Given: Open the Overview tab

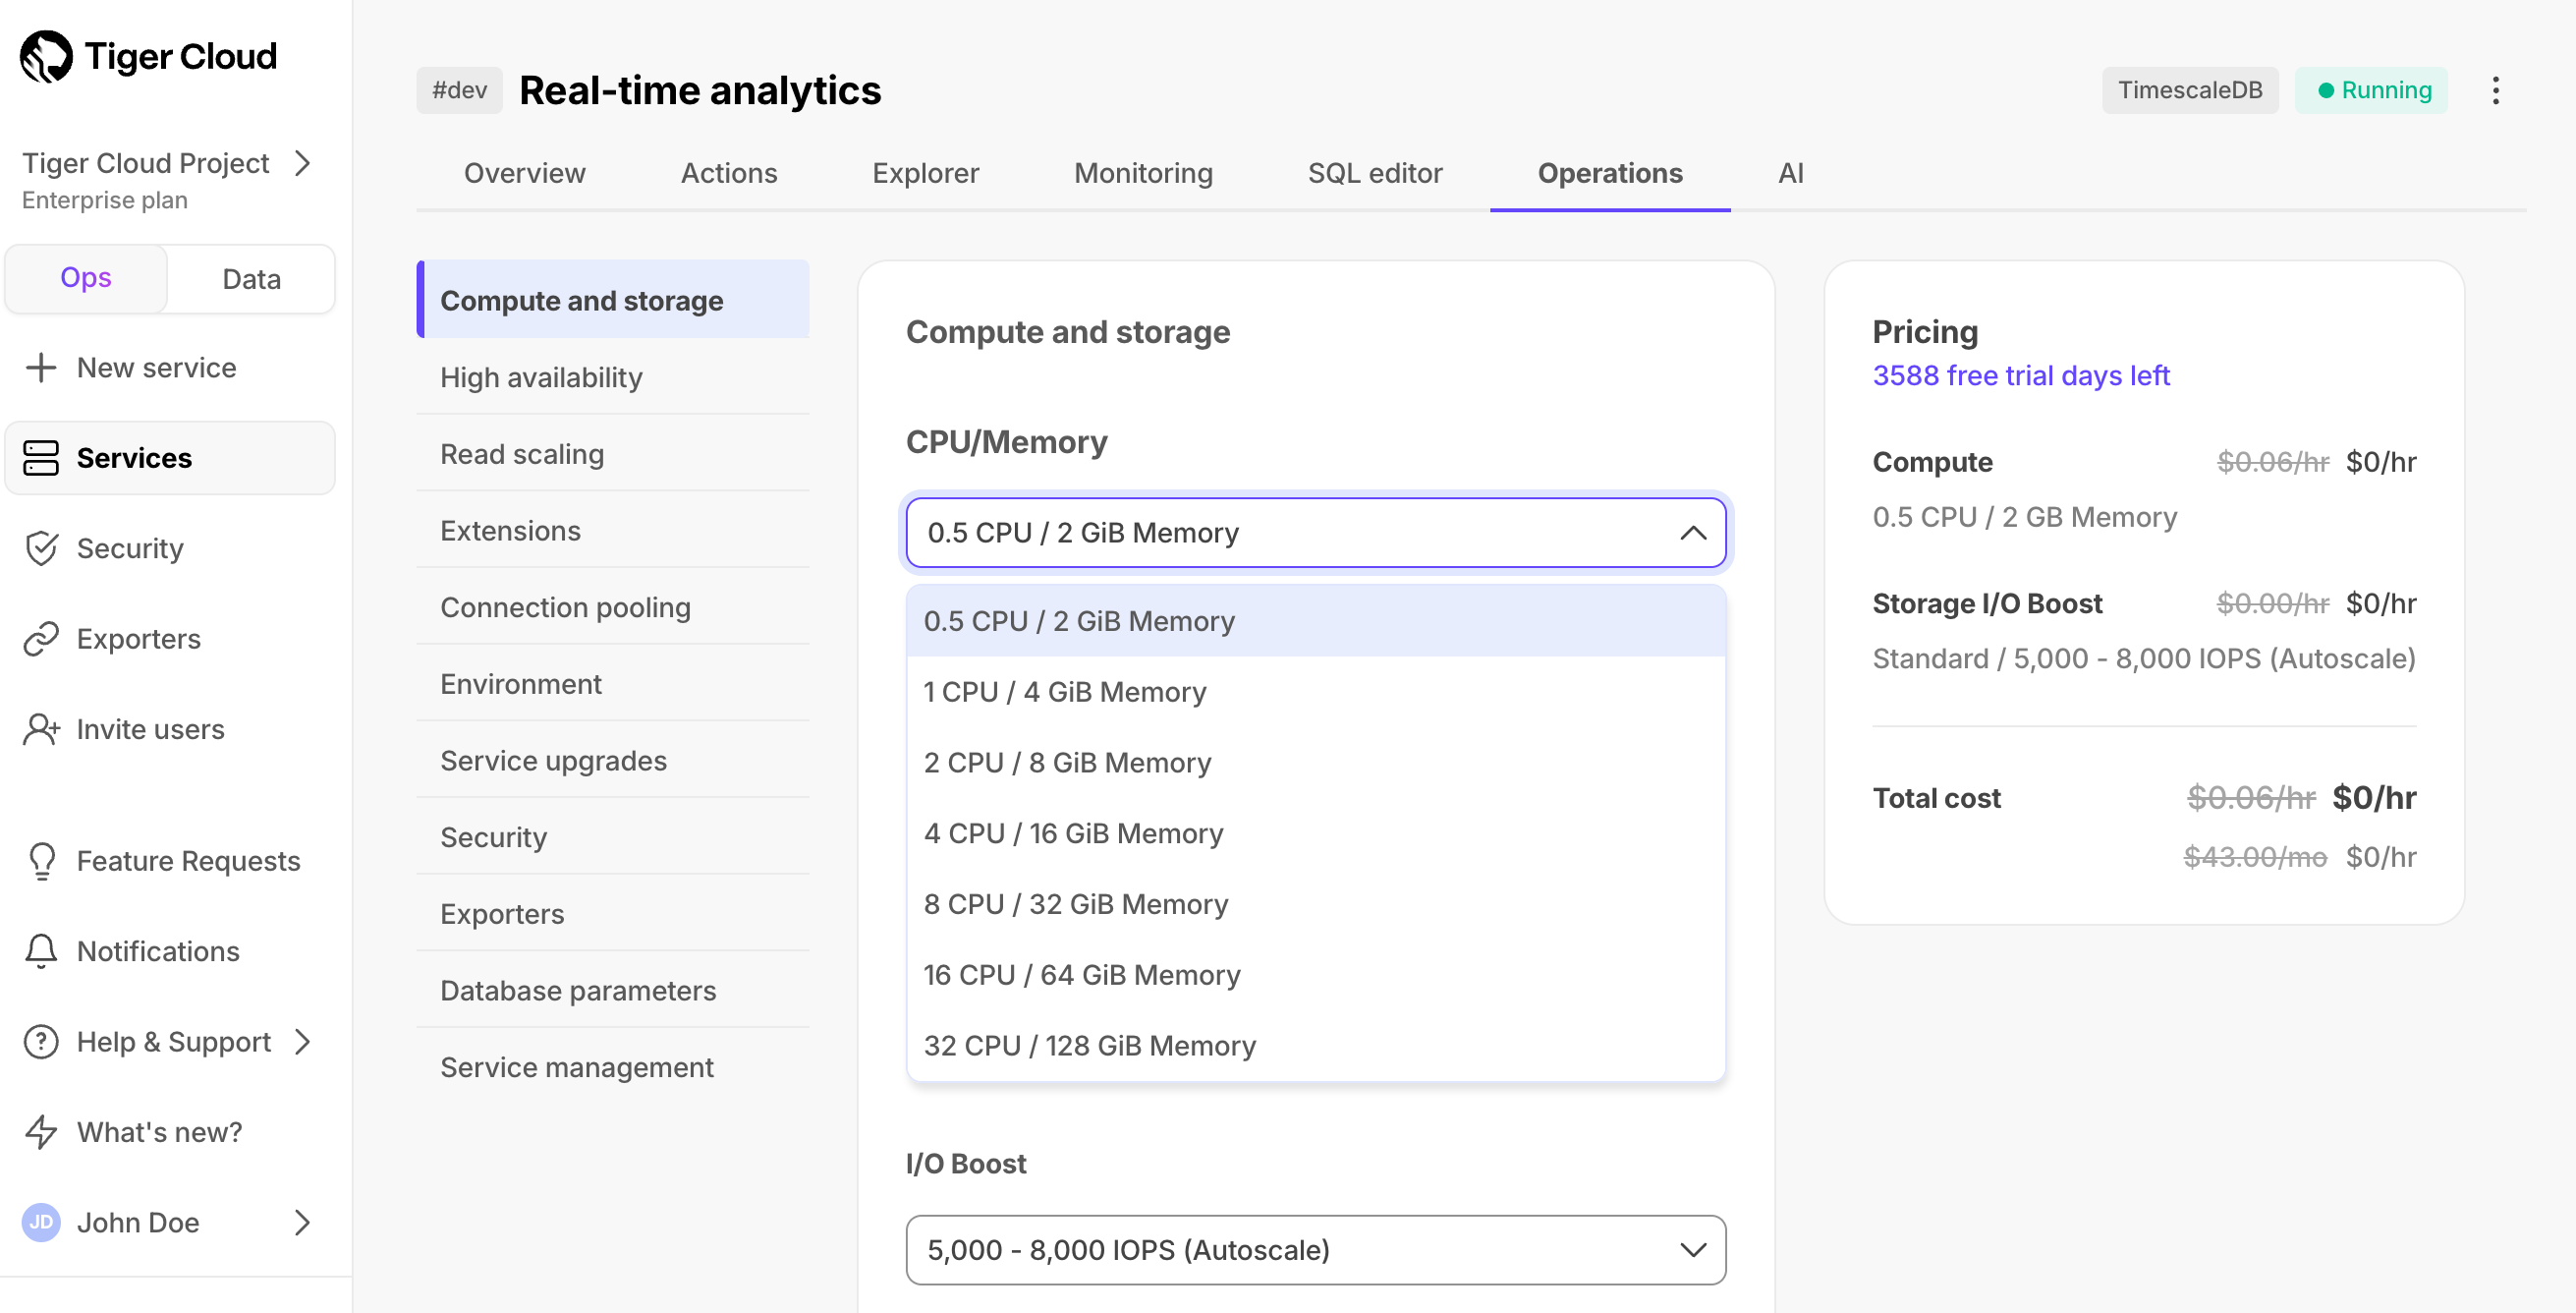Looking at the screenshot, I should click(x=524, y=174).
